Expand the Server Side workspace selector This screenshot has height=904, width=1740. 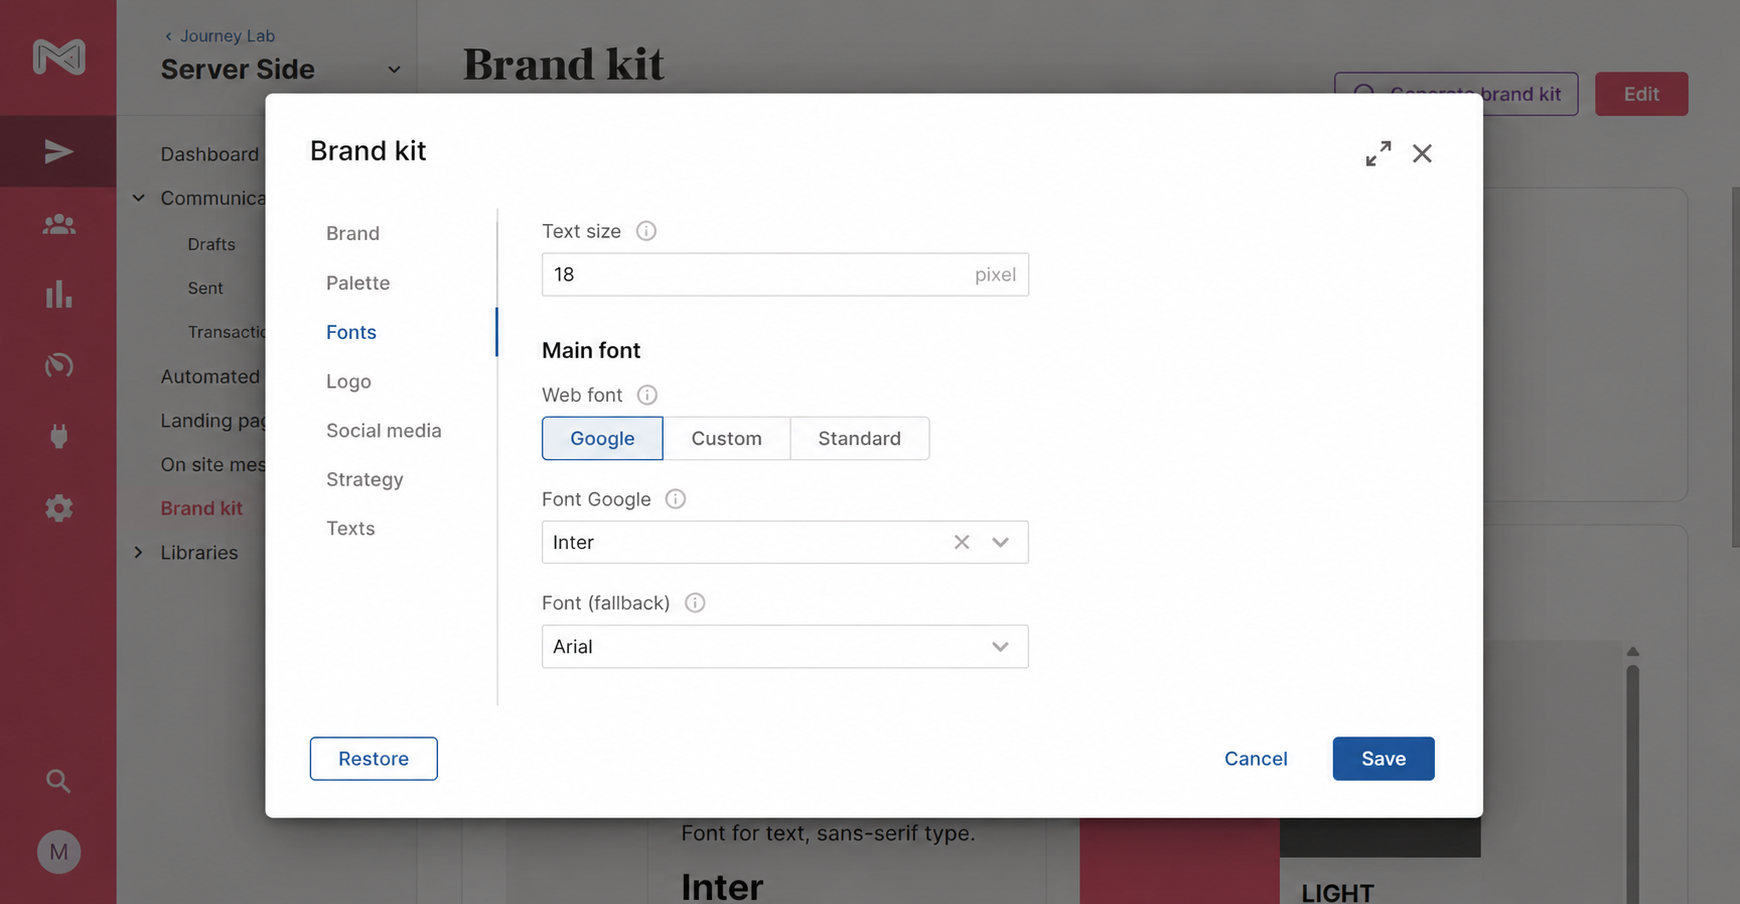394,69
